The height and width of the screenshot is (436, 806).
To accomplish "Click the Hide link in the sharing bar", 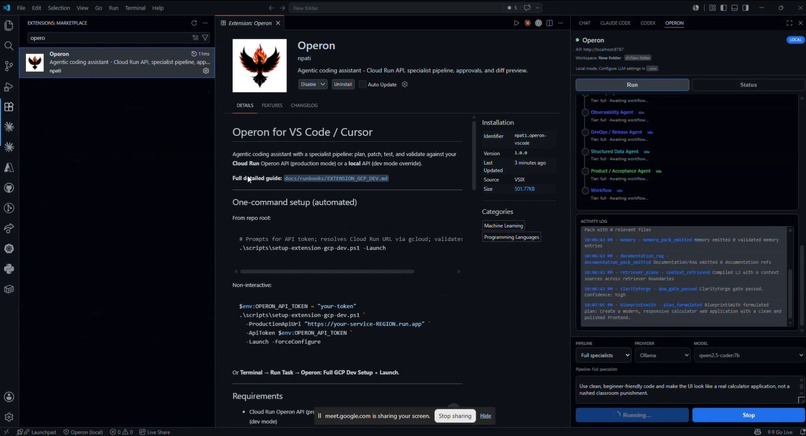I will point(485,416).
